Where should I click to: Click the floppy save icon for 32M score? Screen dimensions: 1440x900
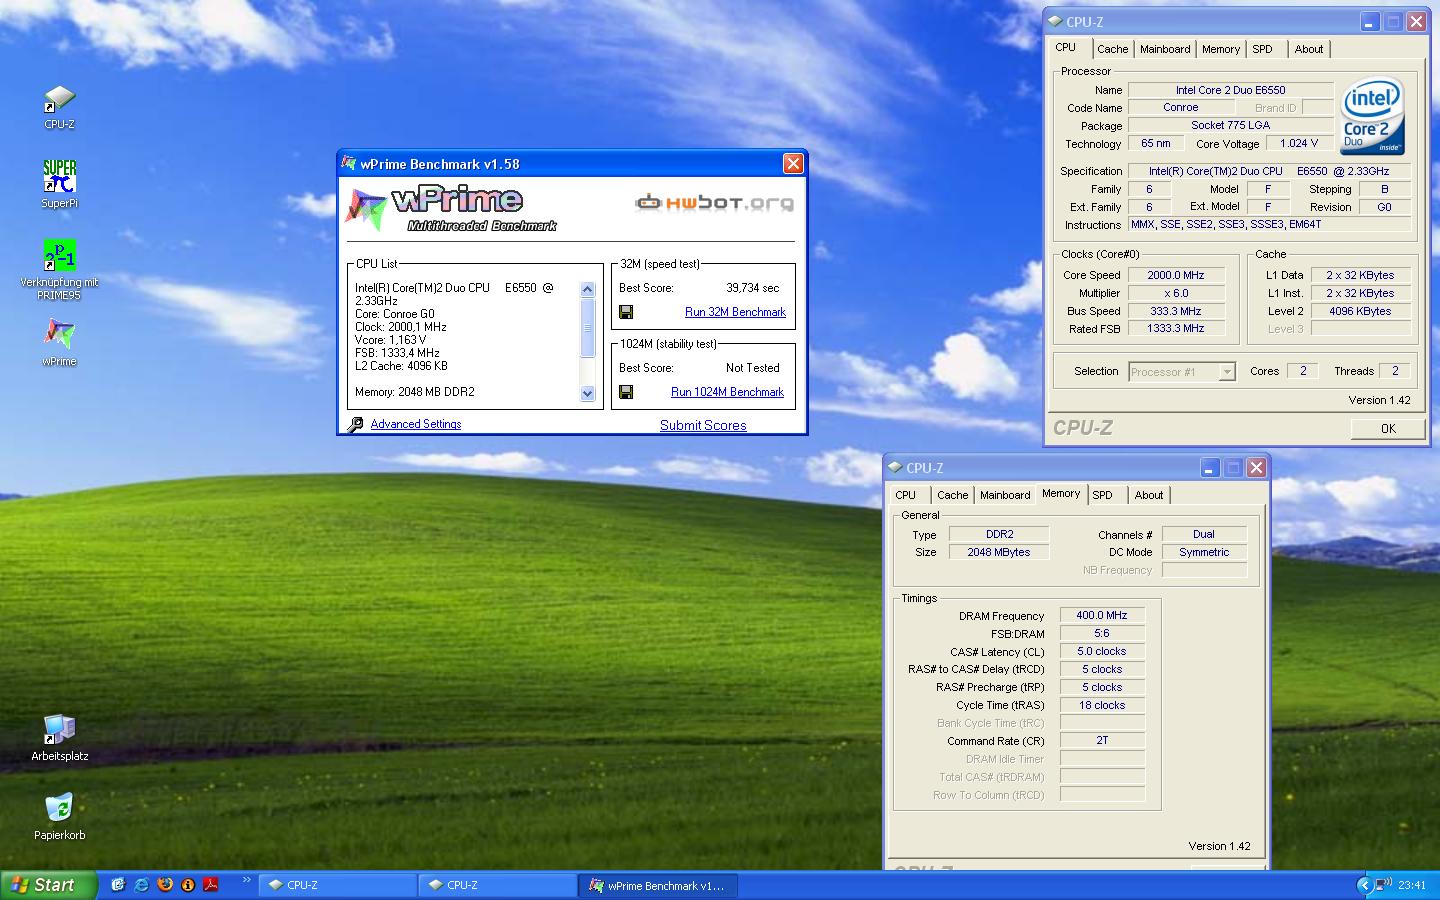pyautogui.click(x=626, y=312)
